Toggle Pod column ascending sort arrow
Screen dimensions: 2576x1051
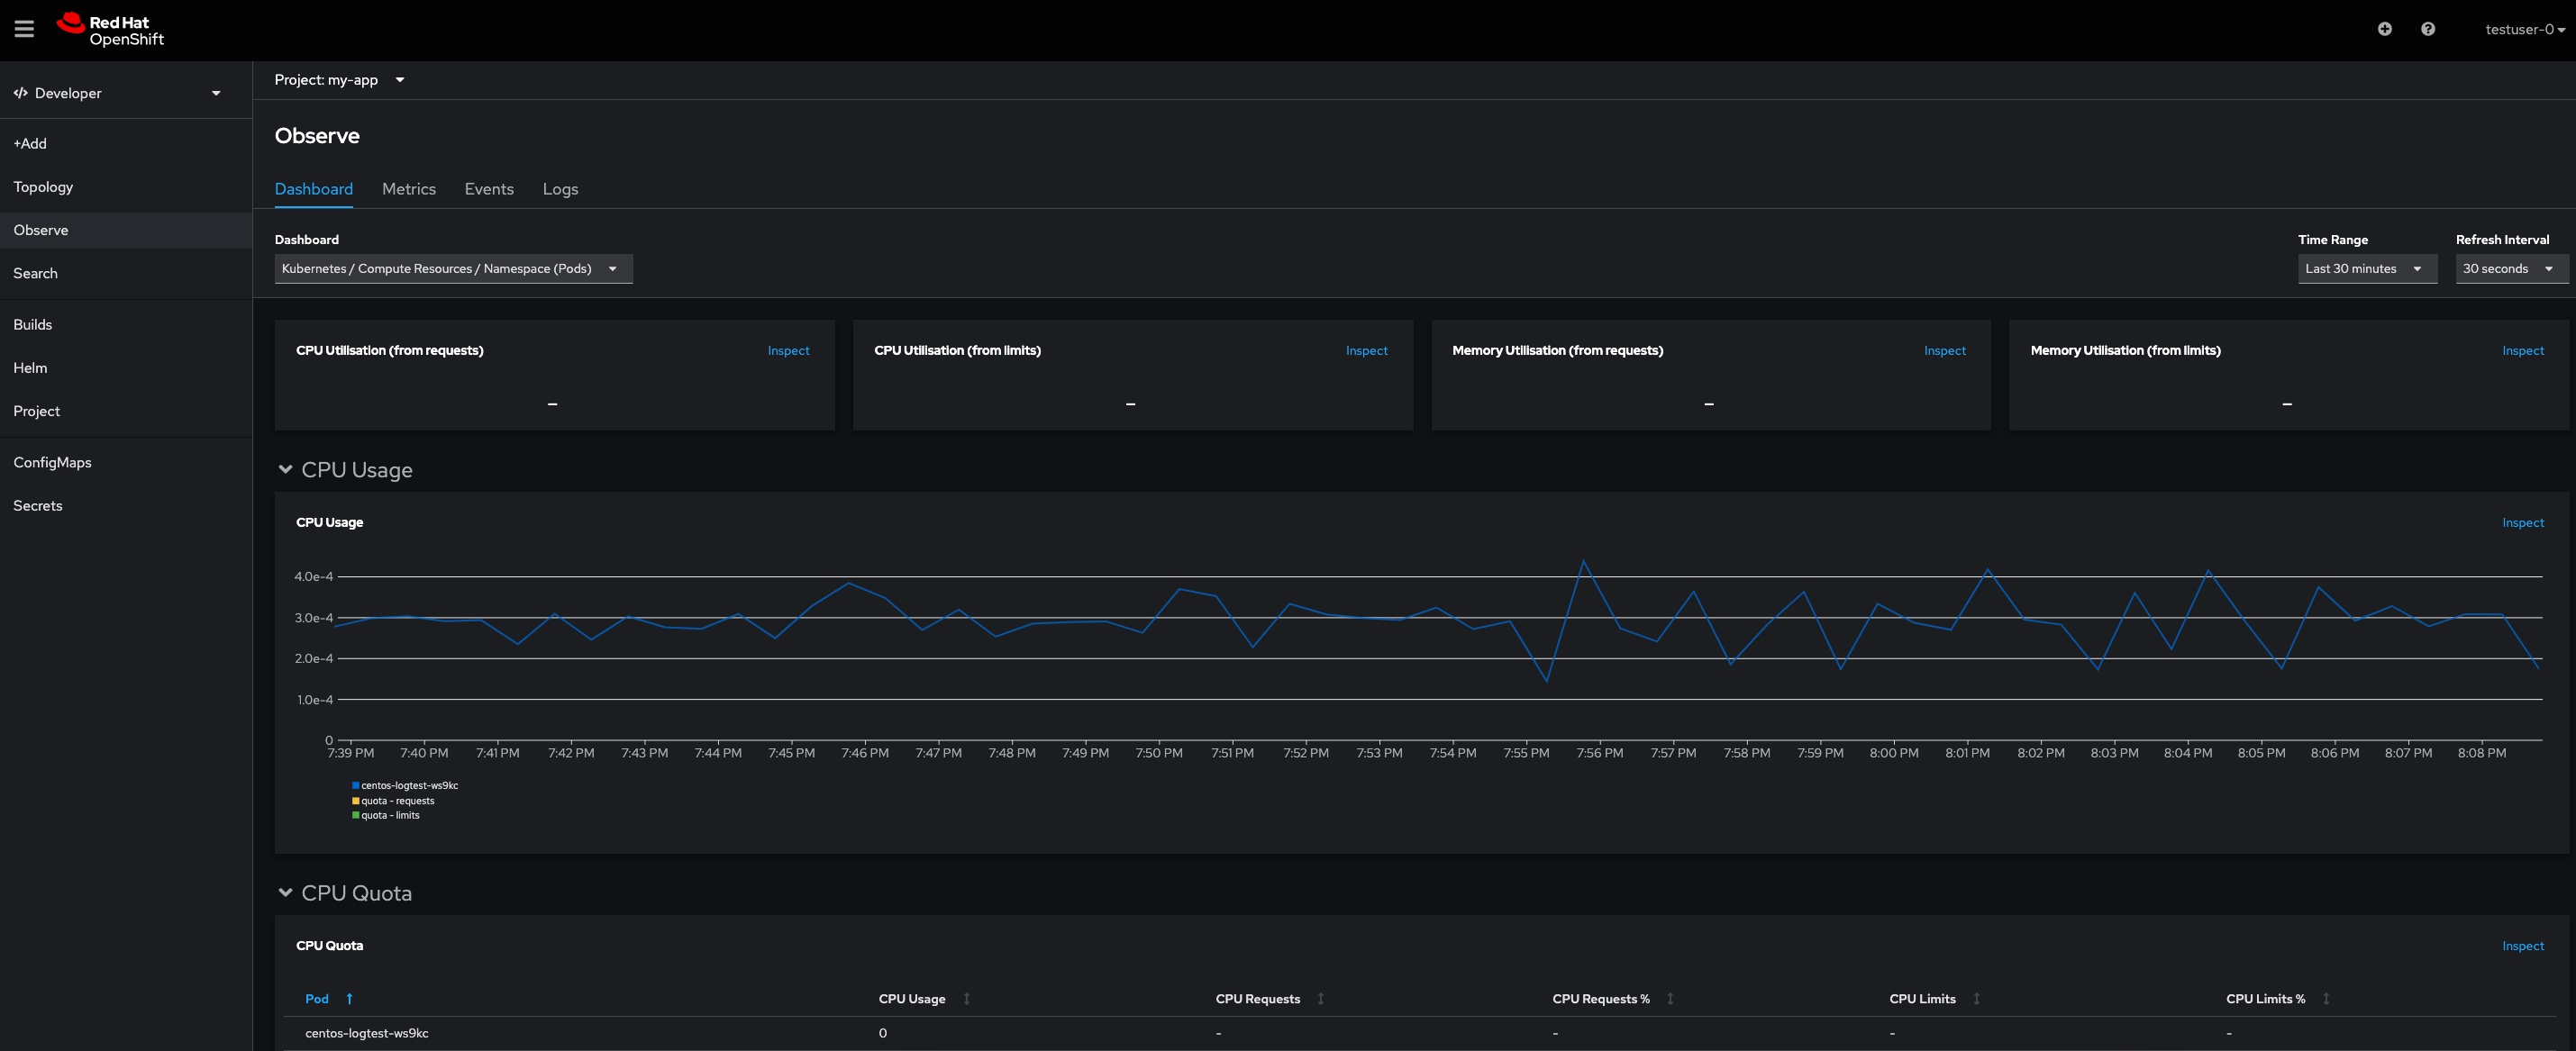coord(349,999)
